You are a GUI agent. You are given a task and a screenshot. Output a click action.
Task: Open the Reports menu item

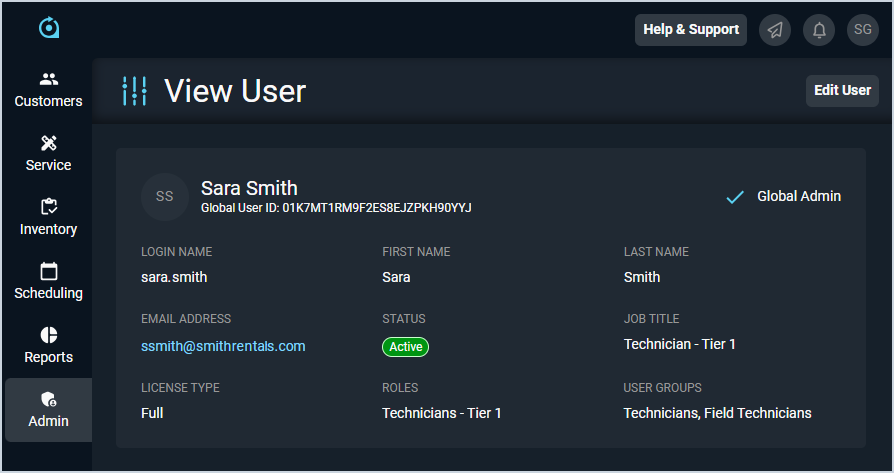pyautogui.click(x=48, y=346)
